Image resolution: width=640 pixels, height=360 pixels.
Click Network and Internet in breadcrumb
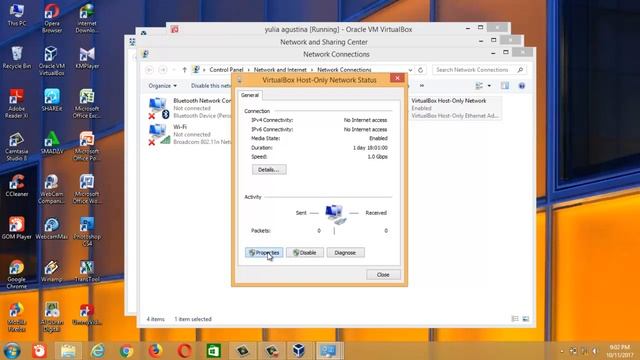coord(280,70)
